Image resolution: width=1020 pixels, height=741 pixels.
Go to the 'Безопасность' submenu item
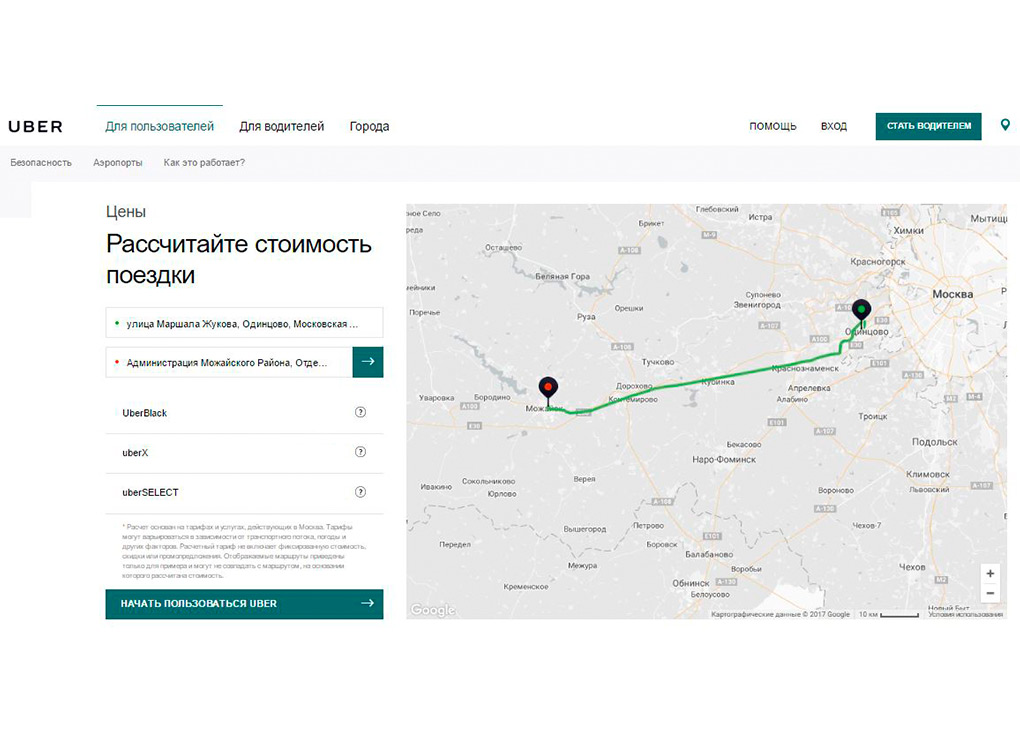pyautogui.click(x=41, y=163)
